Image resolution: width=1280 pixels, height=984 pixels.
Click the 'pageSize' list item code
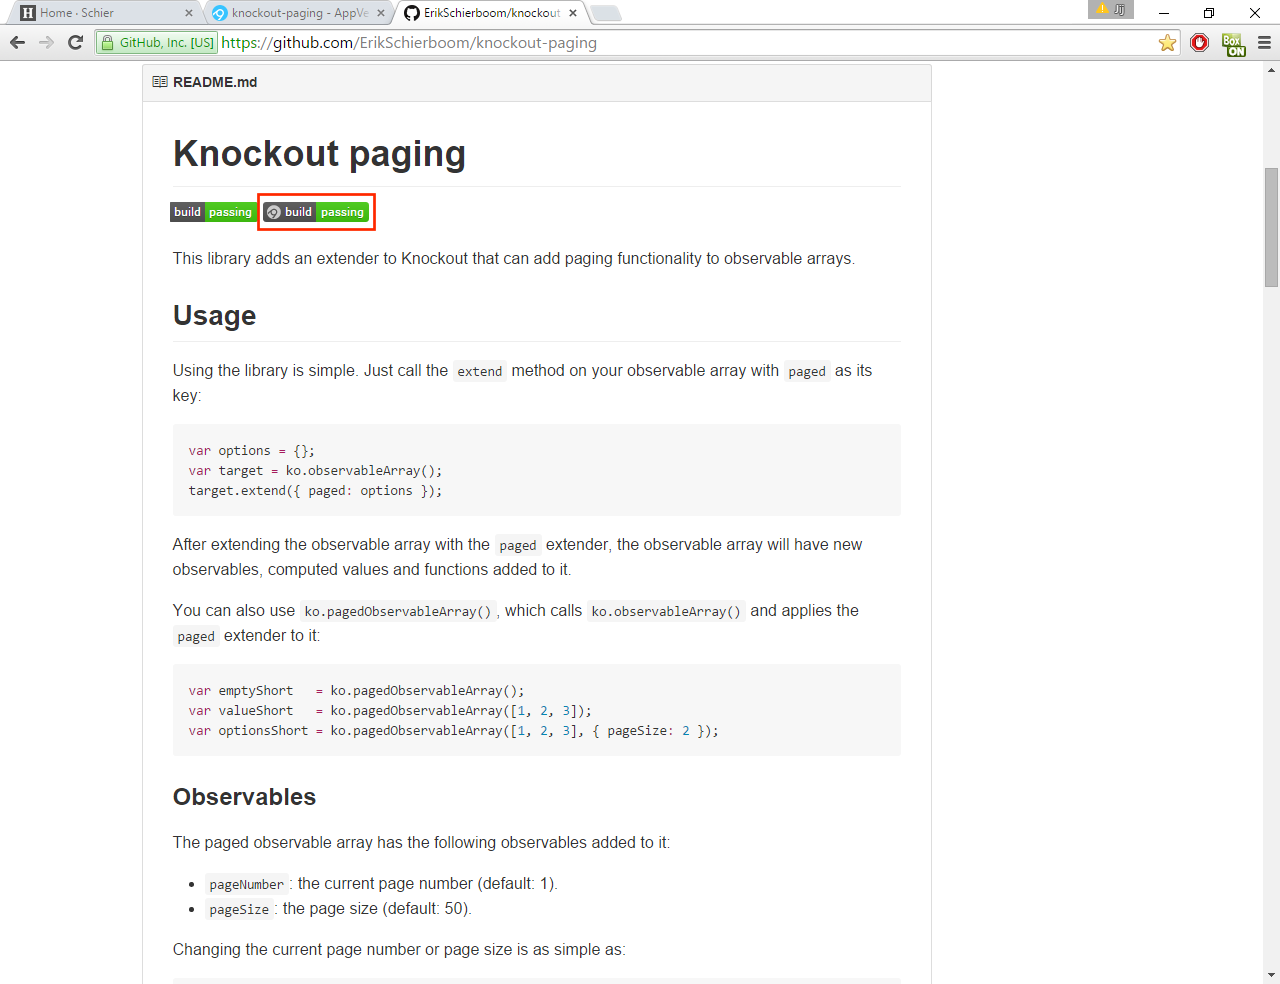[239, 909]
